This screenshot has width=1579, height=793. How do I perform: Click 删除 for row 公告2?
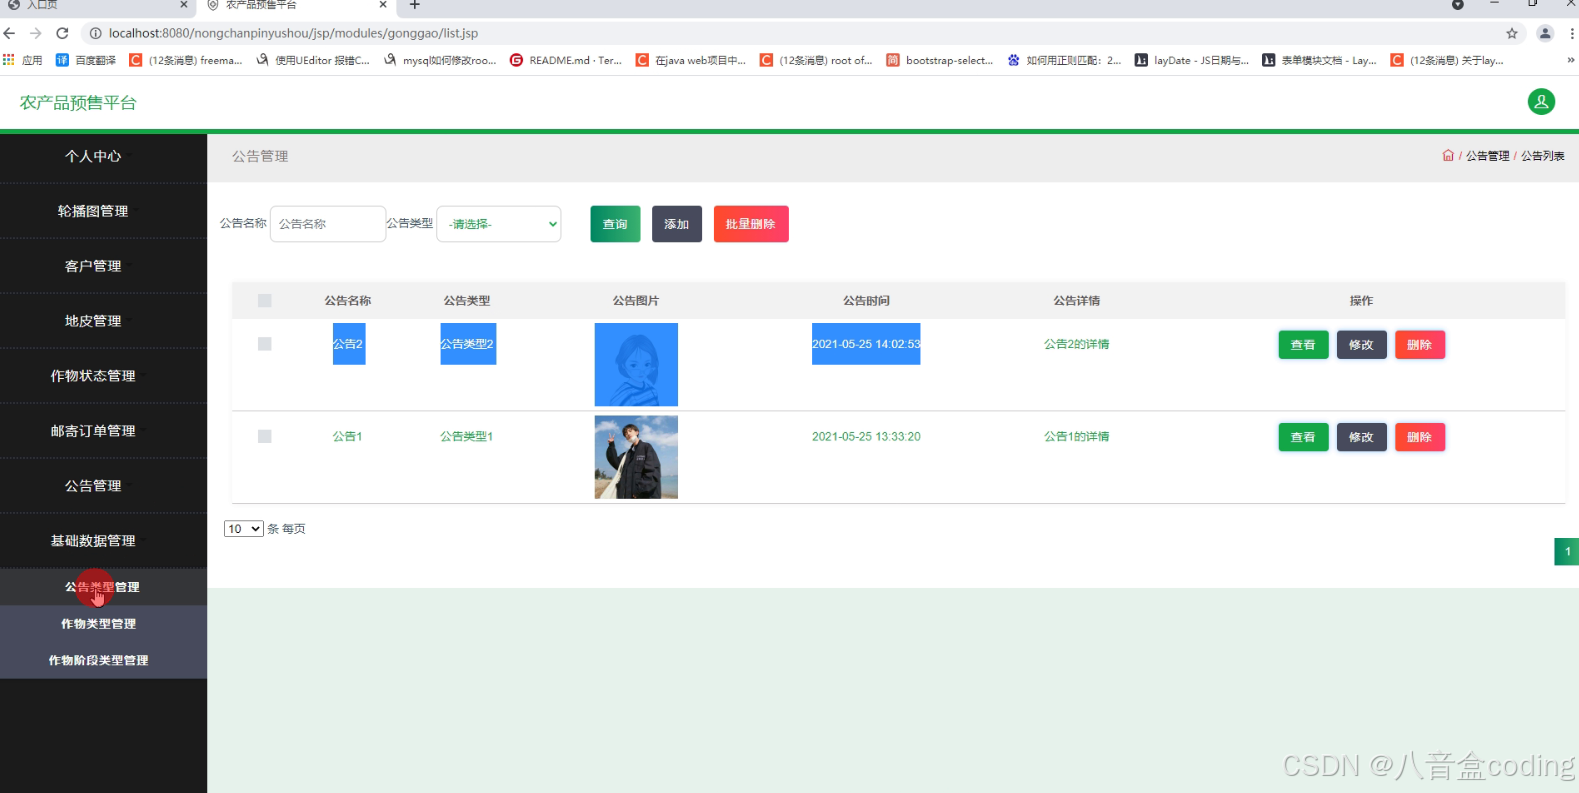1420,345
